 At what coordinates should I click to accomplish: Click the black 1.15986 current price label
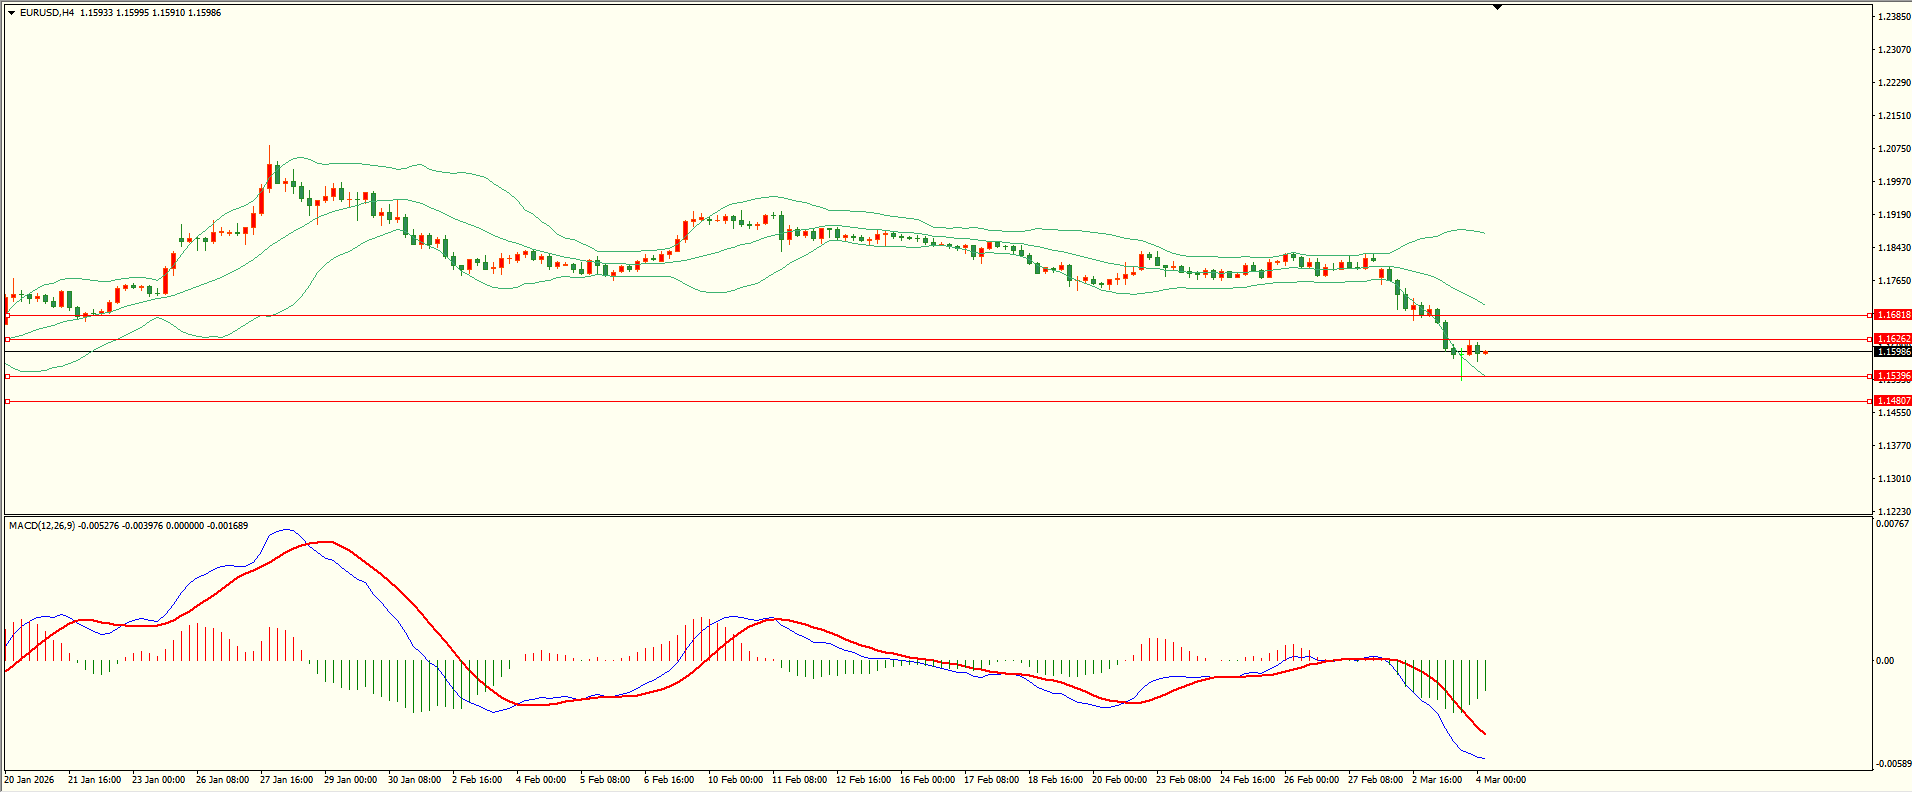(1892, 352)
